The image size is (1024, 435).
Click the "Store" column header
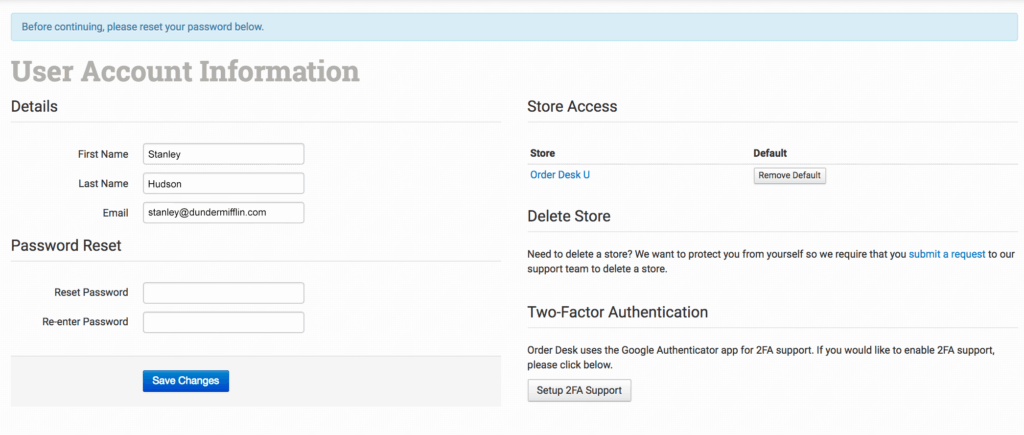(542, 153)
